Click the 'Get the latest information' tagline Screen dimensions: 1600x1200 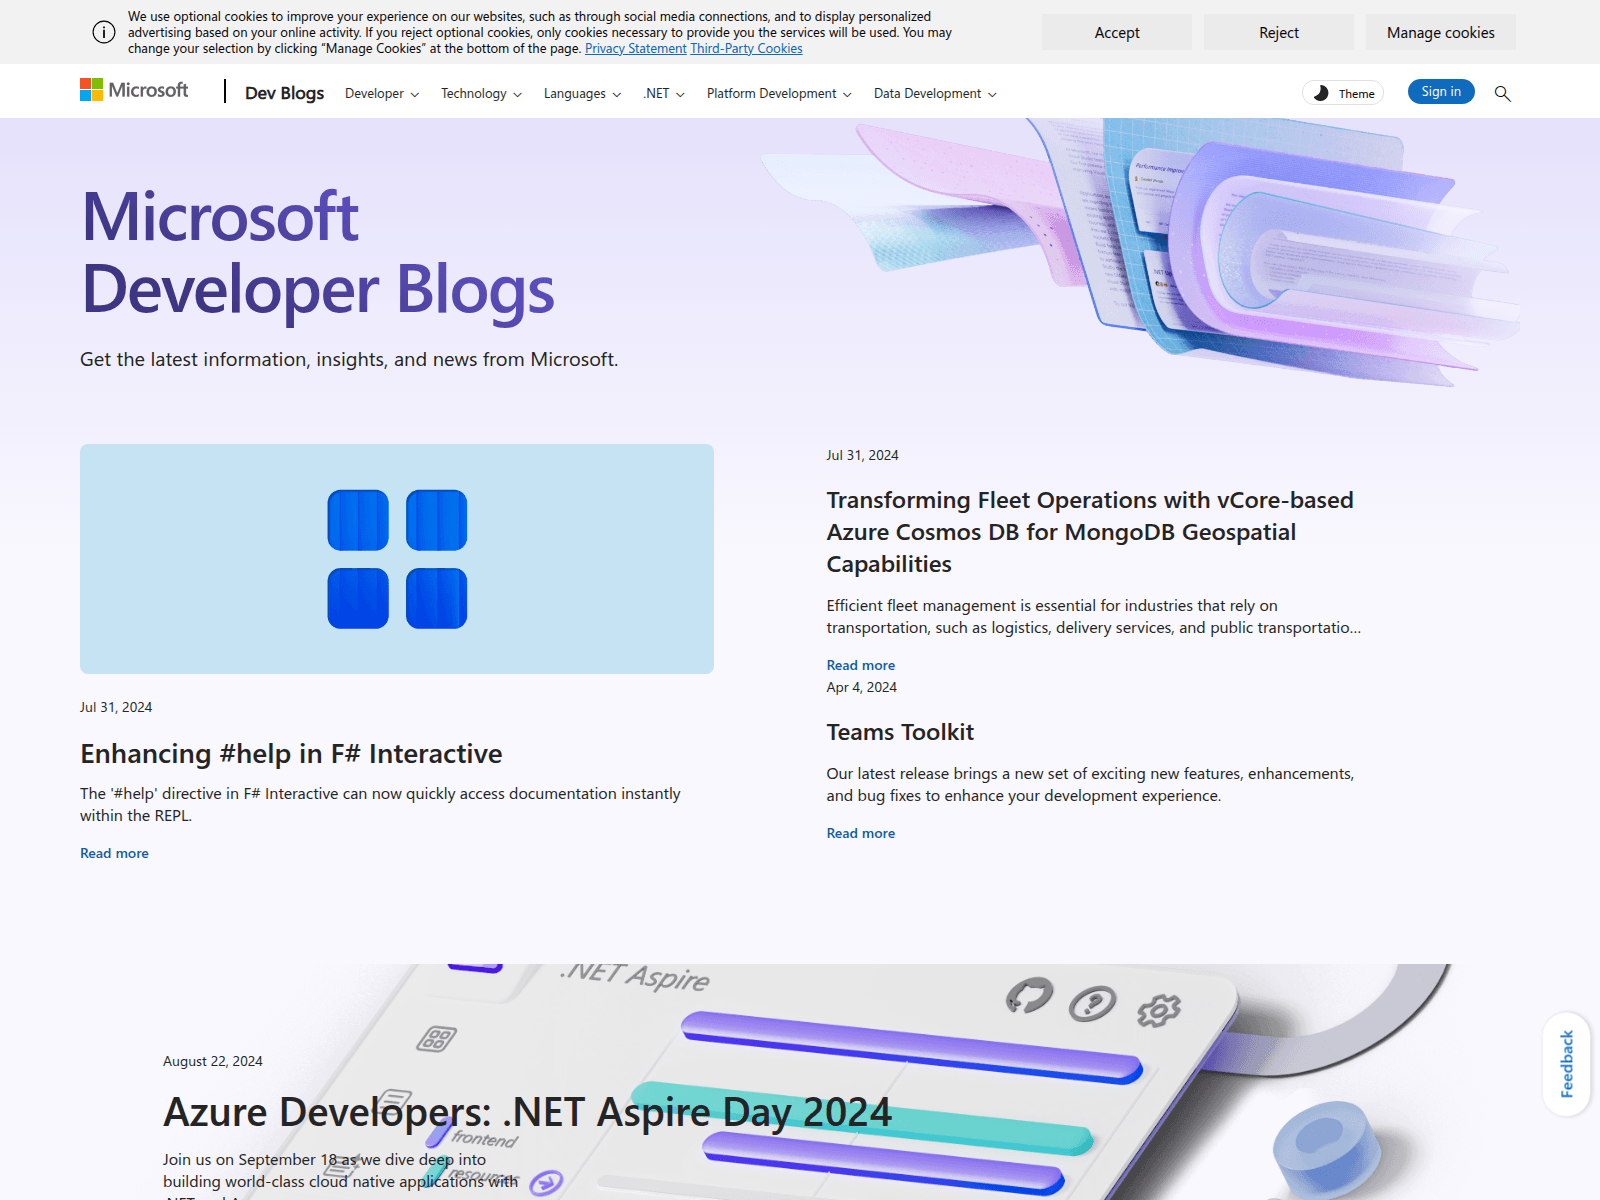[x=349, y=359]
